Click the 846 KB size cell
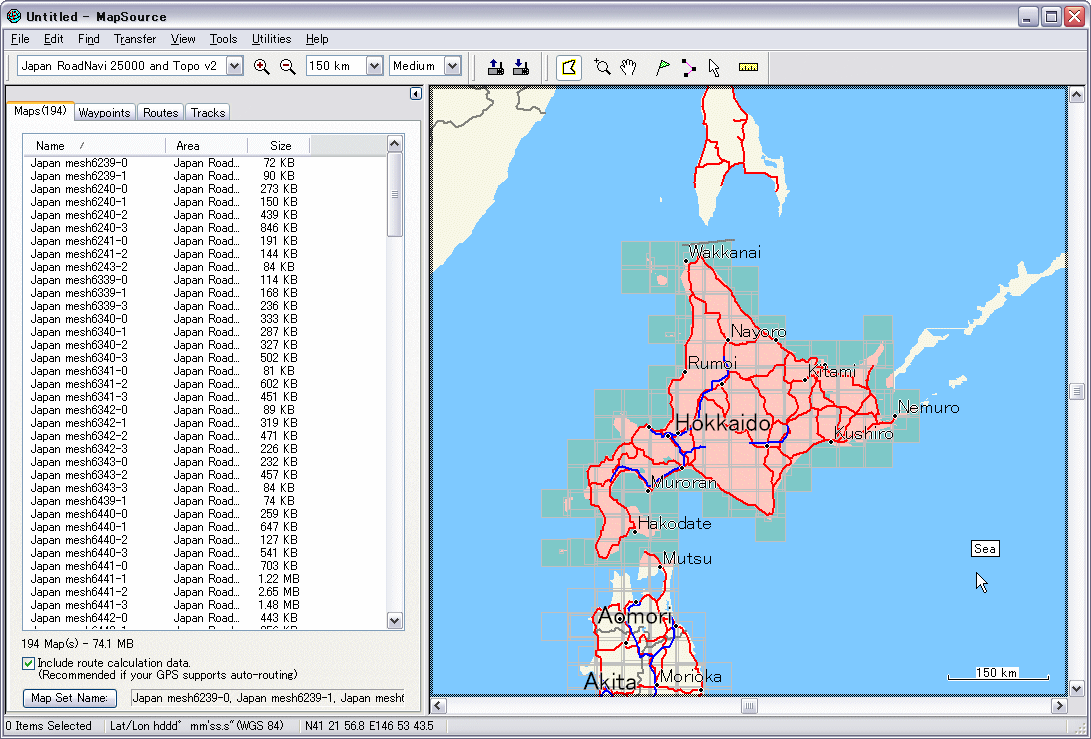Image resolution: width=1091 pixels, height=739 pixels. click(x=278, y=228)
